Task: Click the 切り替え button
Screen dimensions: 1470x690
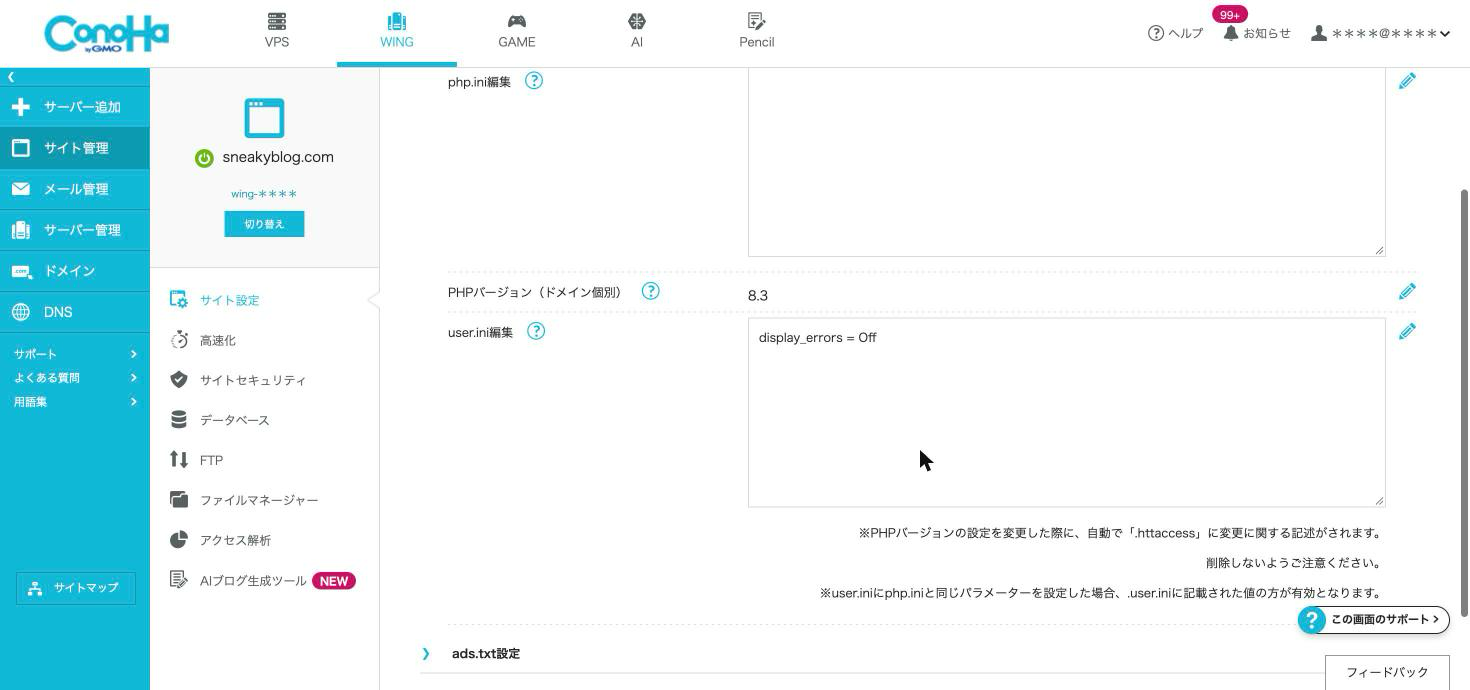Action: click(x=264, y=224)
